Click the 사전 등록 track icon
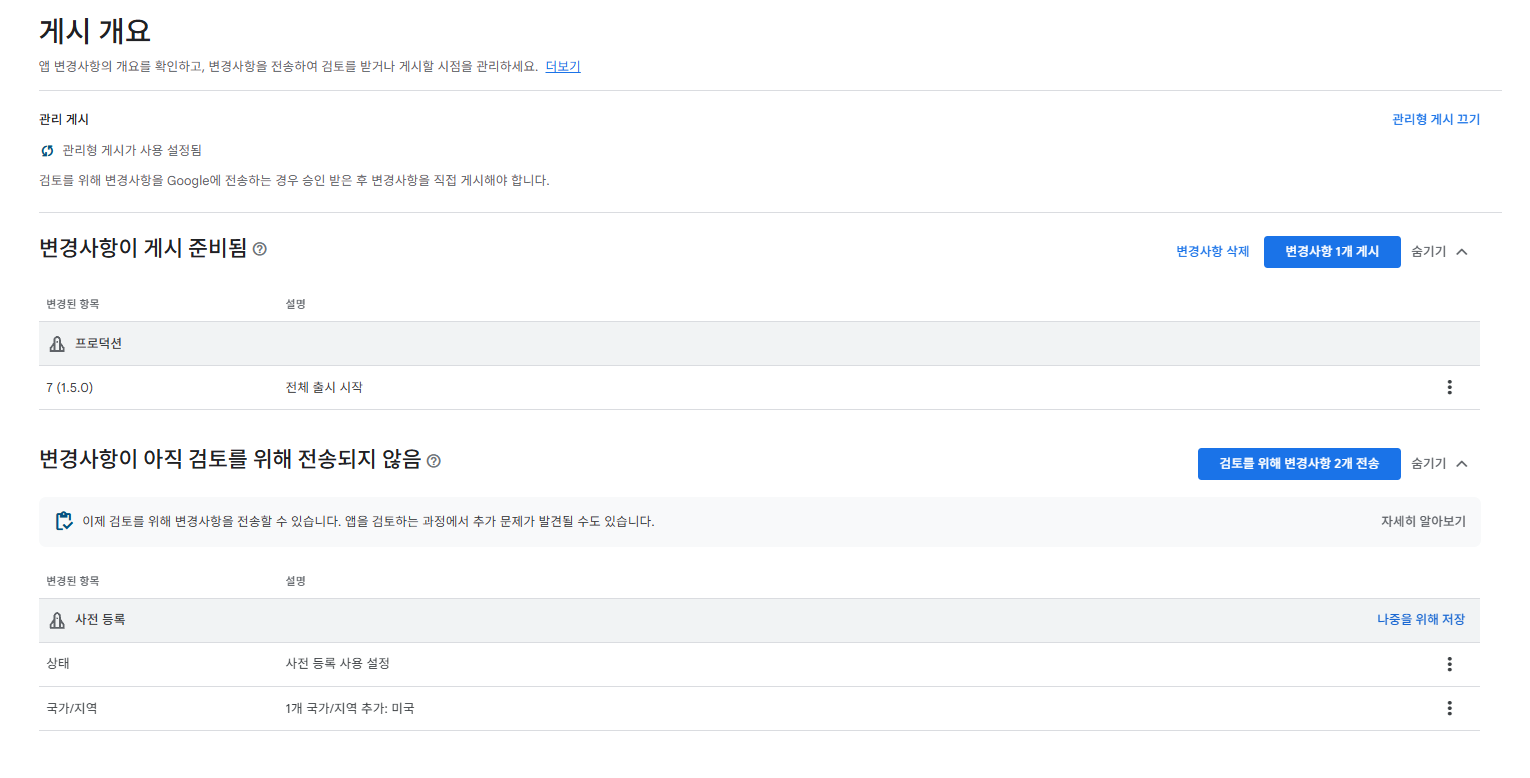The width and height of the screenshot is (1530, 778). click(57, 621)
